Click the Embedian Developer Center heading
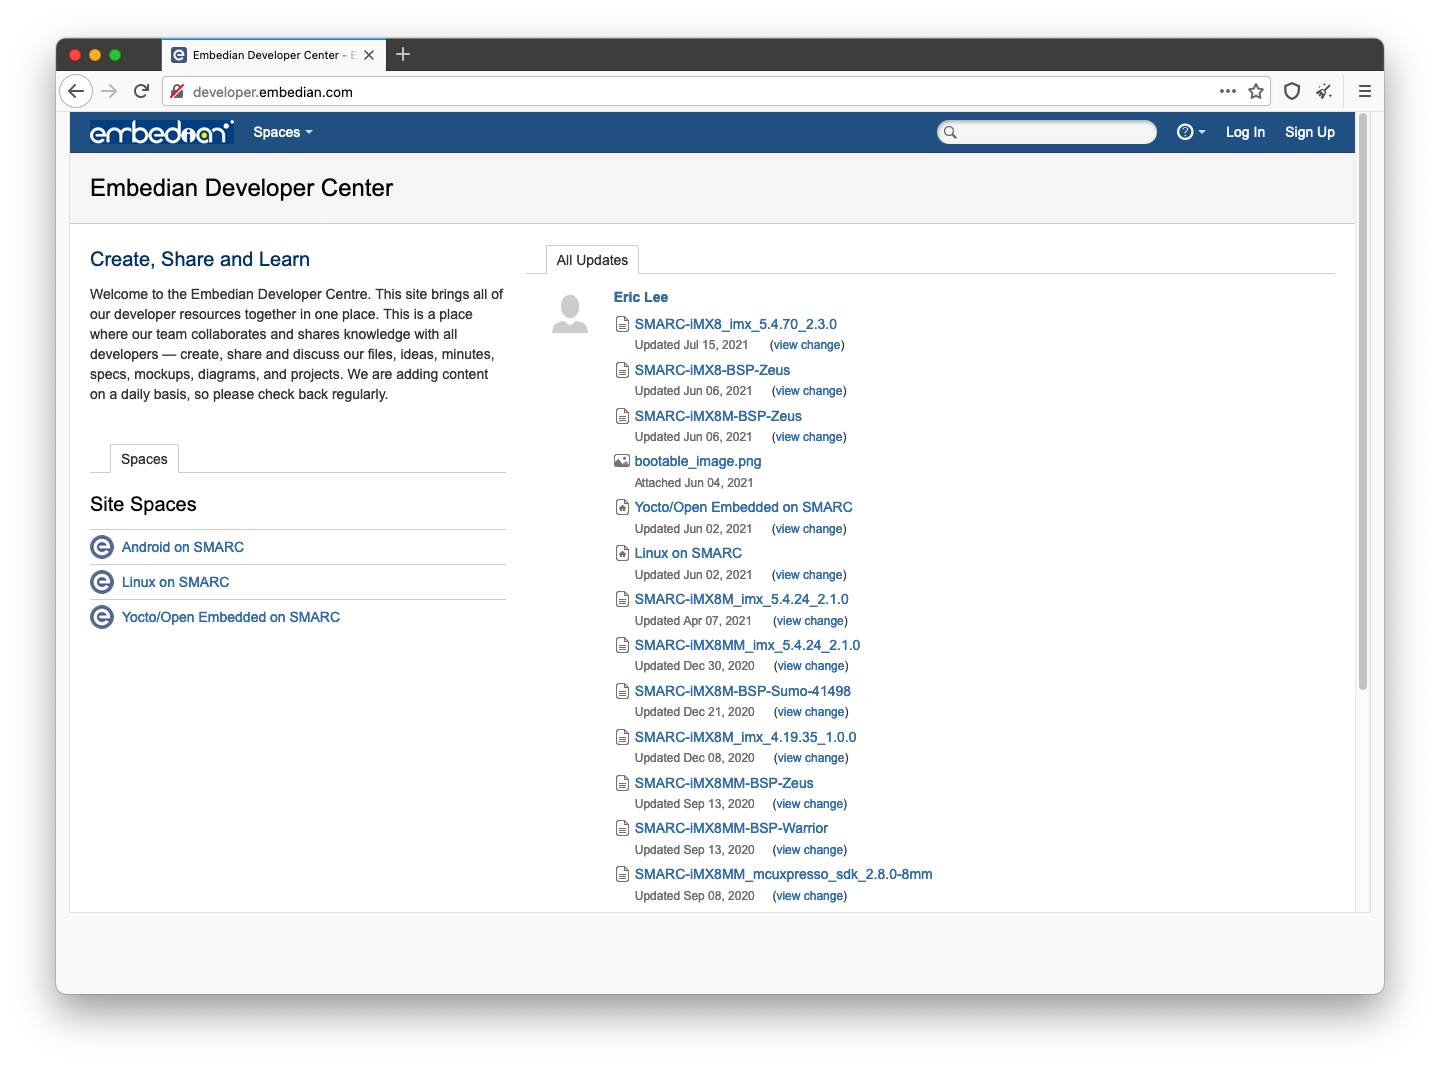This screenshot has width=1440, height=1068. (241, 188)
